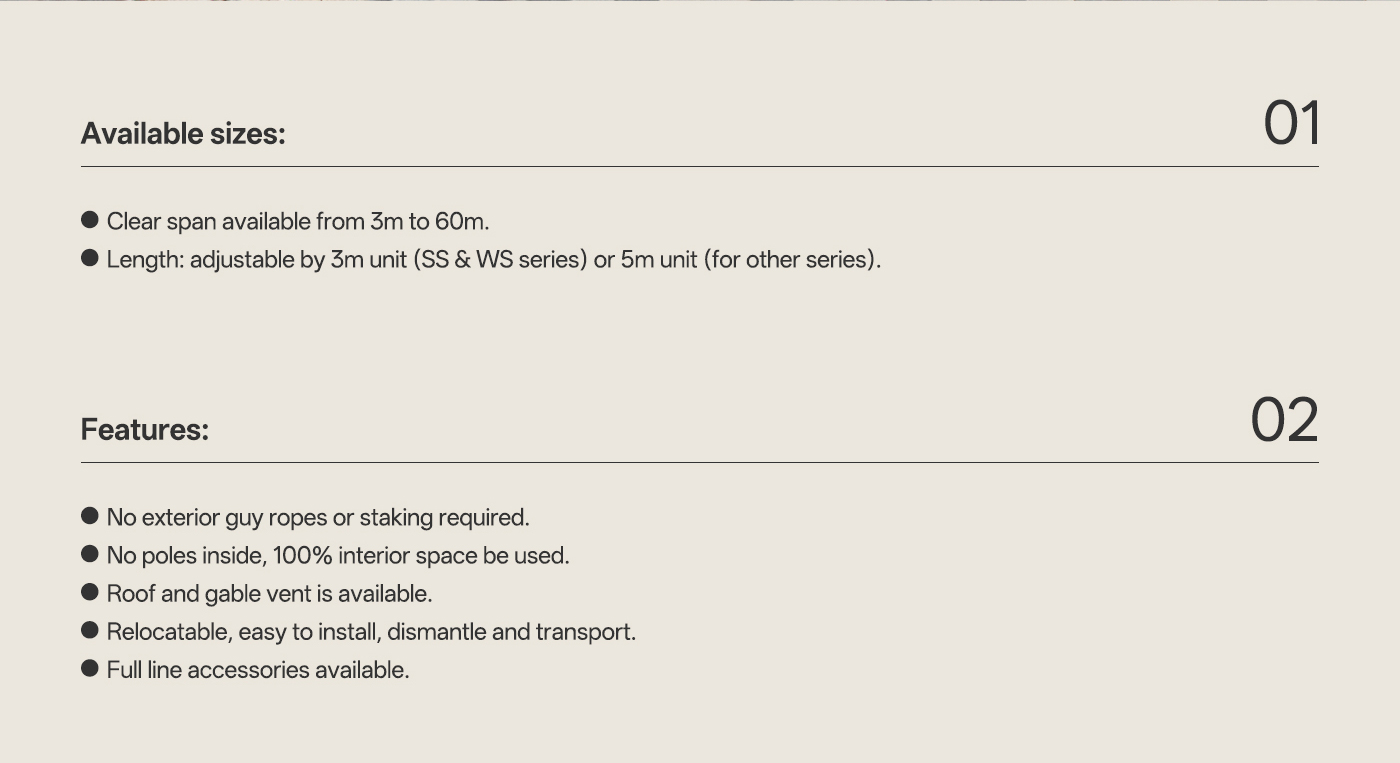Image resolution: width=1400 pixels, height=763 pixels.
Task: Click the divider line under 'Available sizes:'
Action: [700, 166]
